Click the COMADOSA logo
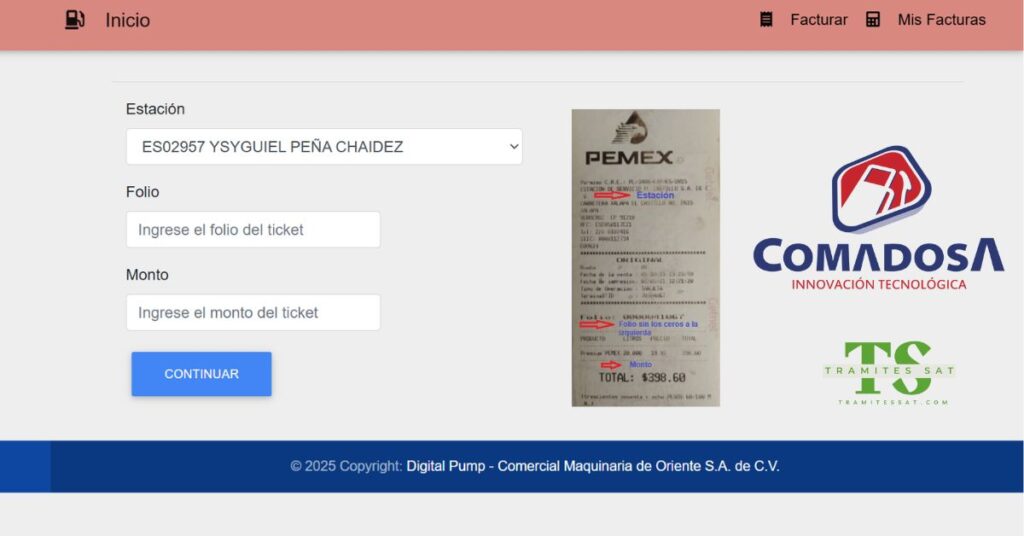Screen dimensions: 1024x536 coord(878,218)
